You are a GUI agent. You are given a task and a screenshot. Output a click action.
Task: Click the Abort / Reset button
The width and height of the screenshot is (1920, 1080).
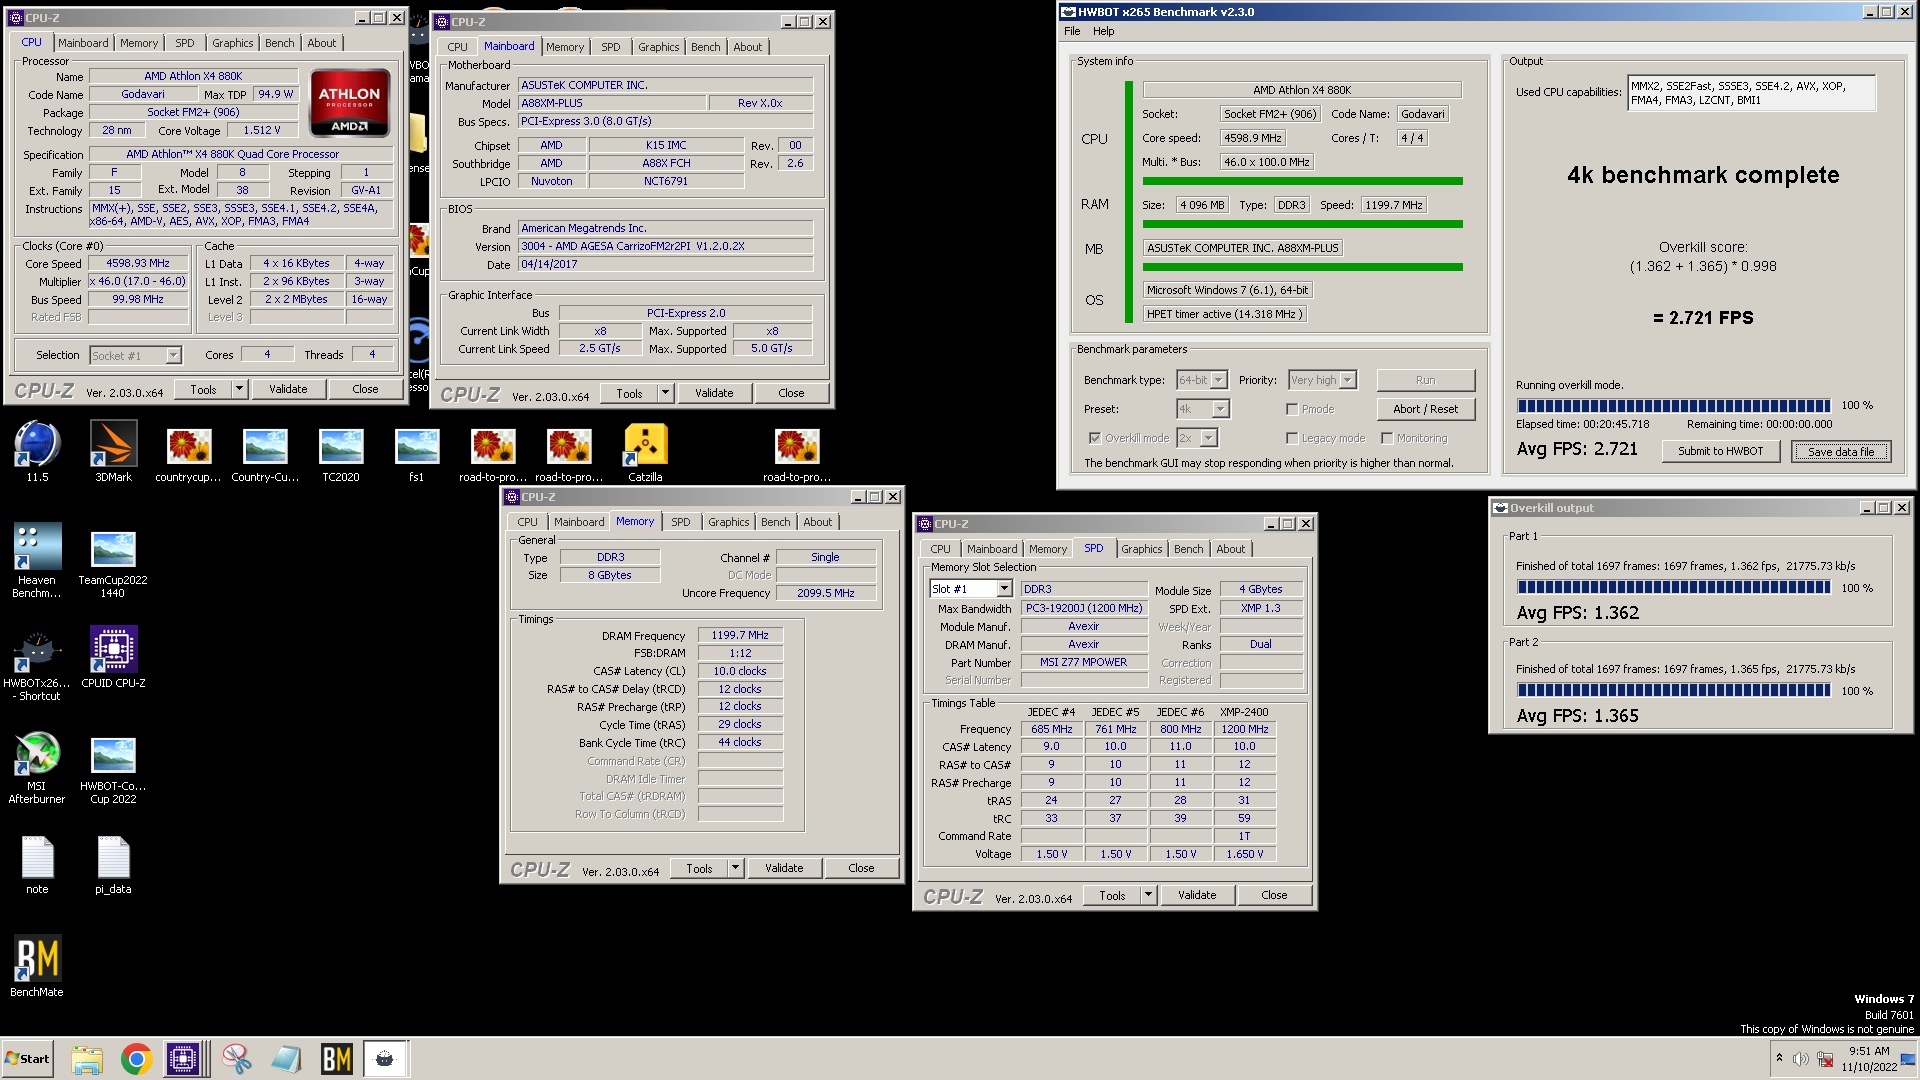click(x=1425, y=409)
